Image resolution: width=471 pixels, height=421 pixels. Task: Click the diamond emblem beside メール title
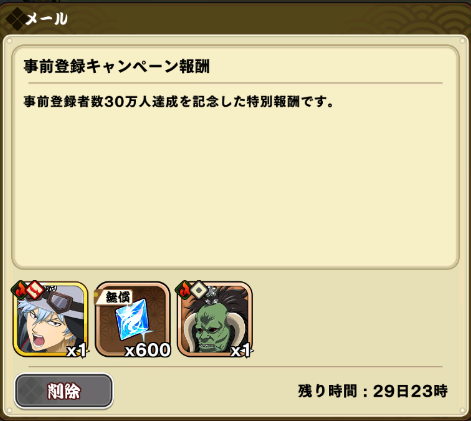[x=16, y=19]
